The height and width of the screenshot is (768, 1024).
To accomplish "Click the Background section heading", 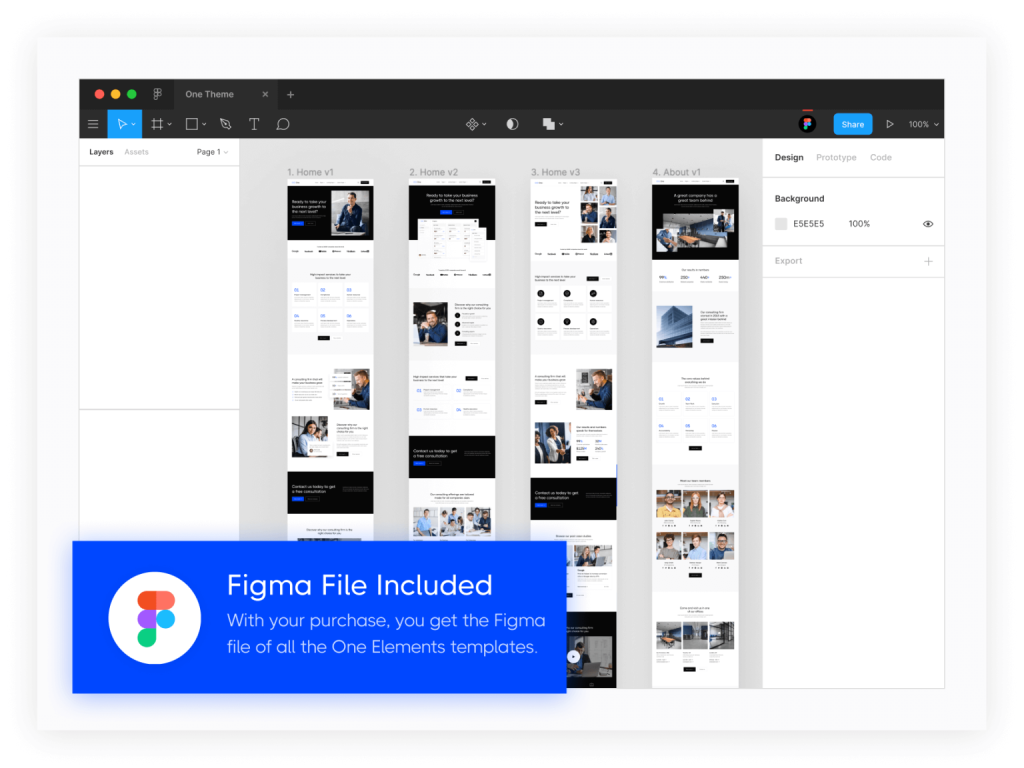I will 799,199.
